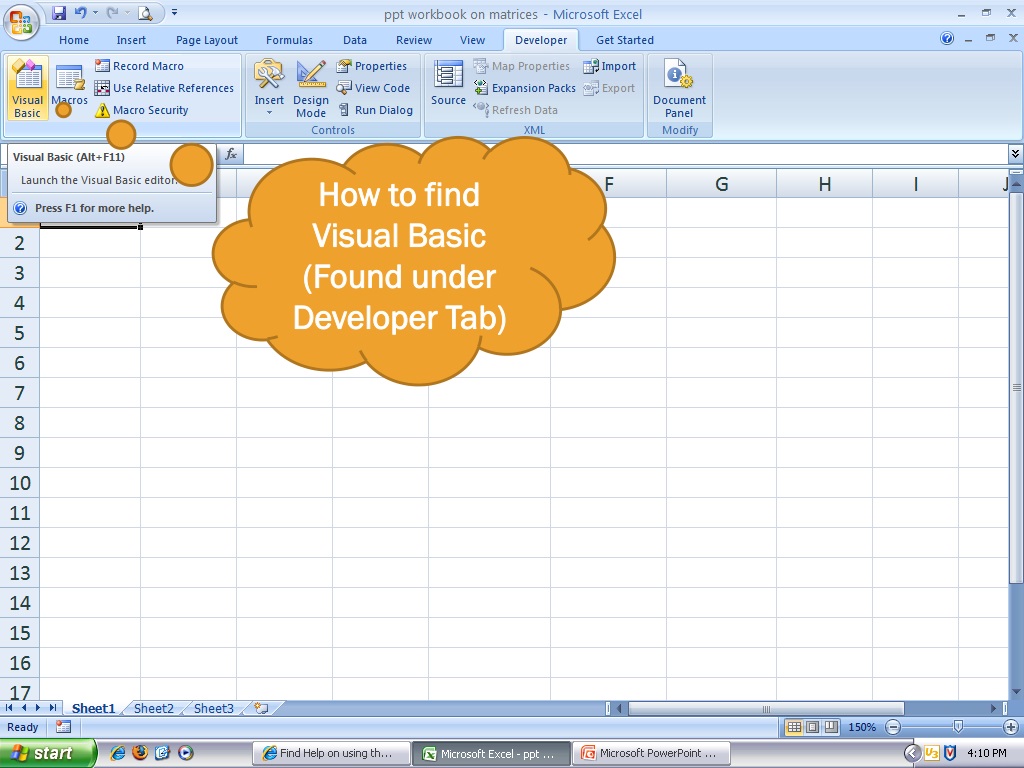Zoom out with minus button
Image resolution: width=1024 pixels, height=768 pixels.
(893, 727)
